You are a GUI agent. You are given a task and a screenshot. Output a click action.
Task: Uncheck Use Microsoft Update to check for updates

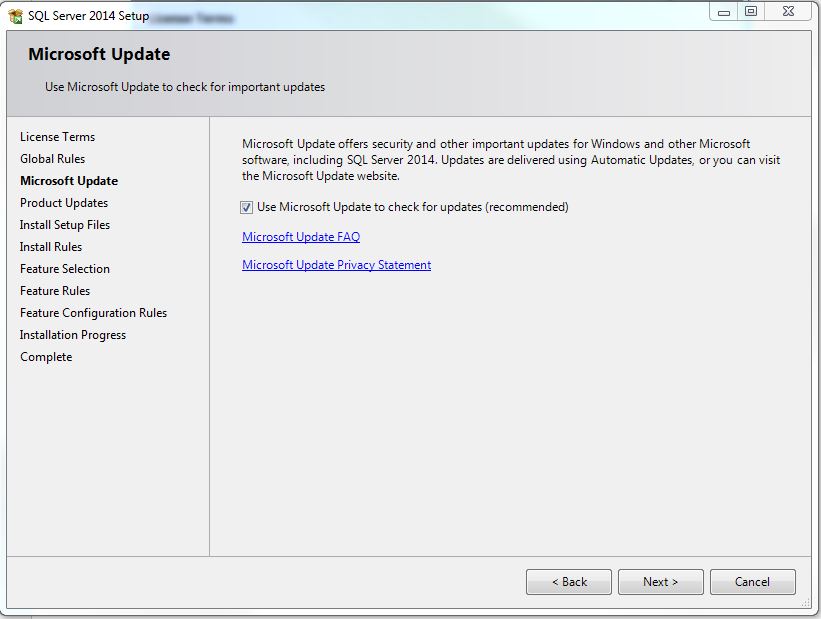click(246, 207)
